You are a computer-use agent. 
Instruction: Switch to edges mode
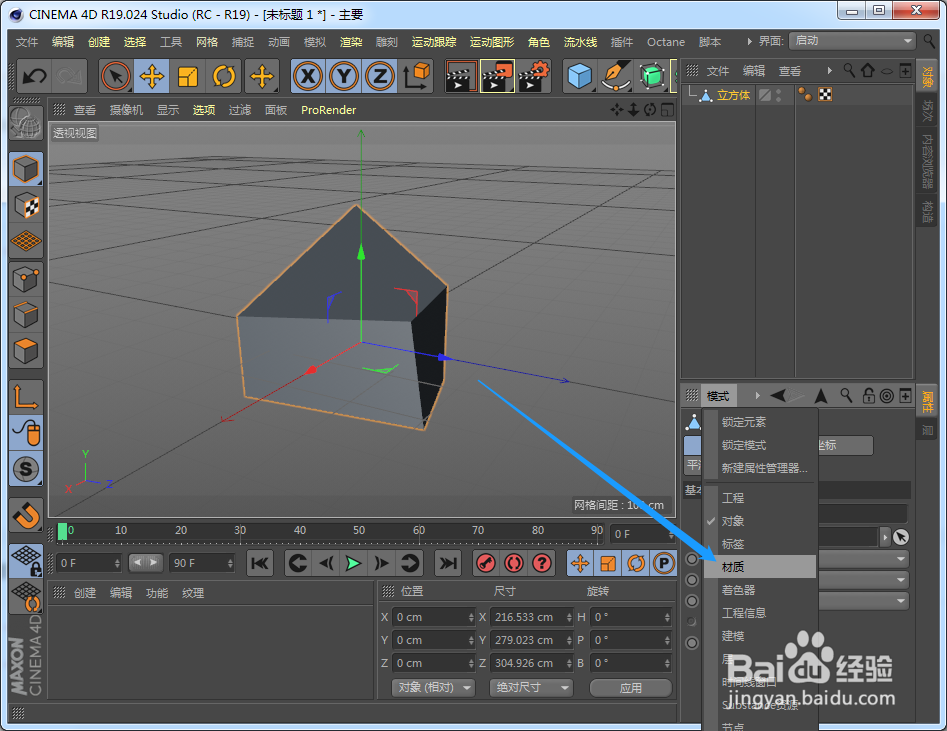coord(26,315)
